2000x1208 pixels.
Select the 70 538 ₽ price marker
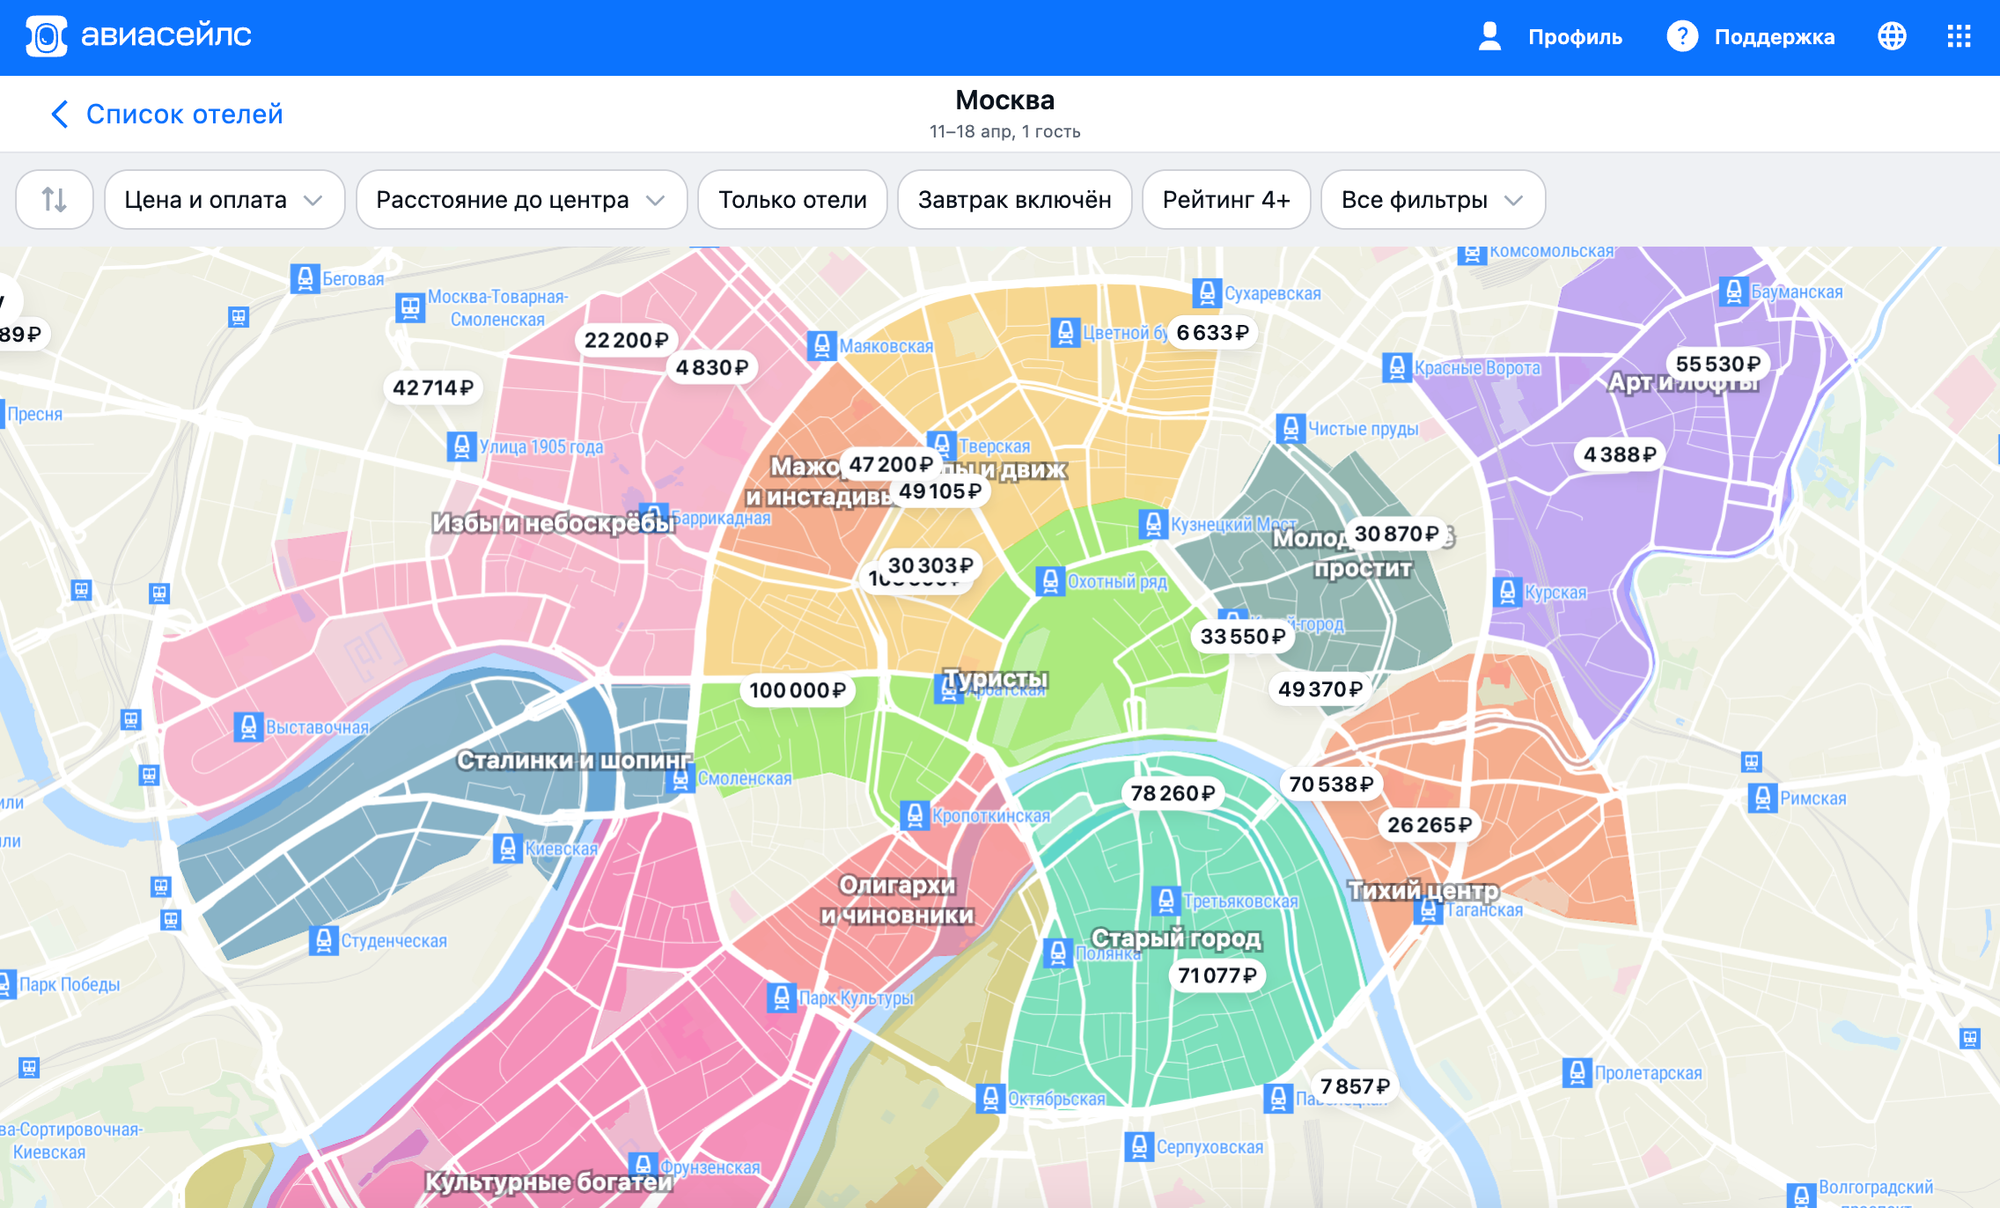tap(1331, 784)
